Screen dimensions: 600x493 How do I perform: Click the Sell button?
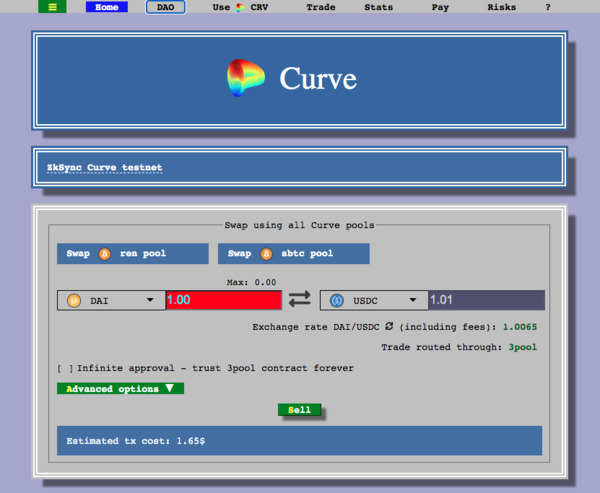[299, 410]
